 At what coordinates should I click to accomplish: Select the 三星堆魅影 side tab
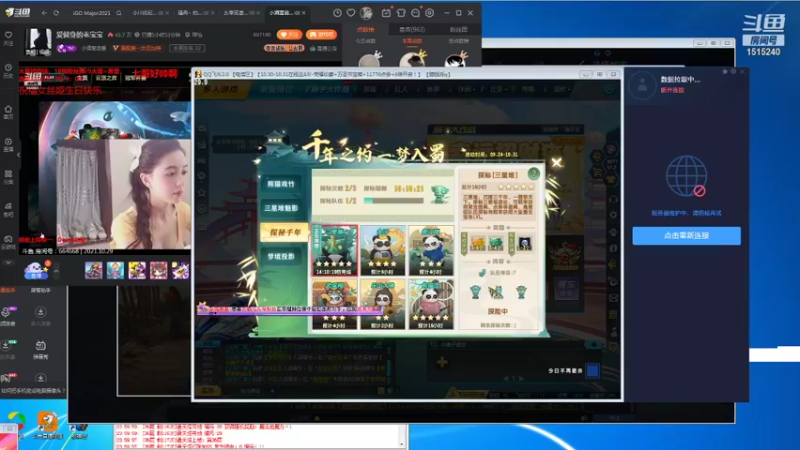tap(281, 208)
